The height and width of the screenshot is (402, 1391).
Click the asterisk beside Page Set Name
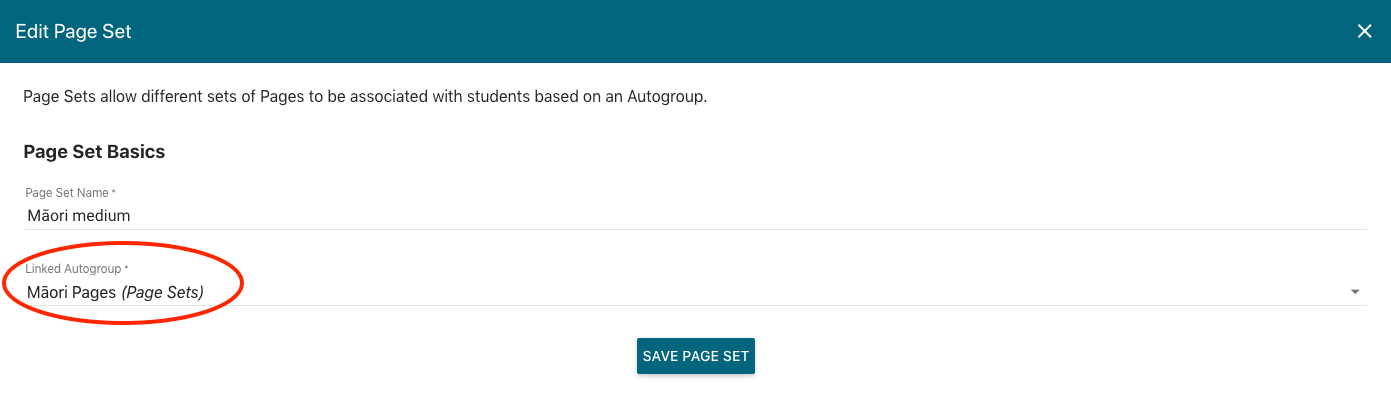113,192
